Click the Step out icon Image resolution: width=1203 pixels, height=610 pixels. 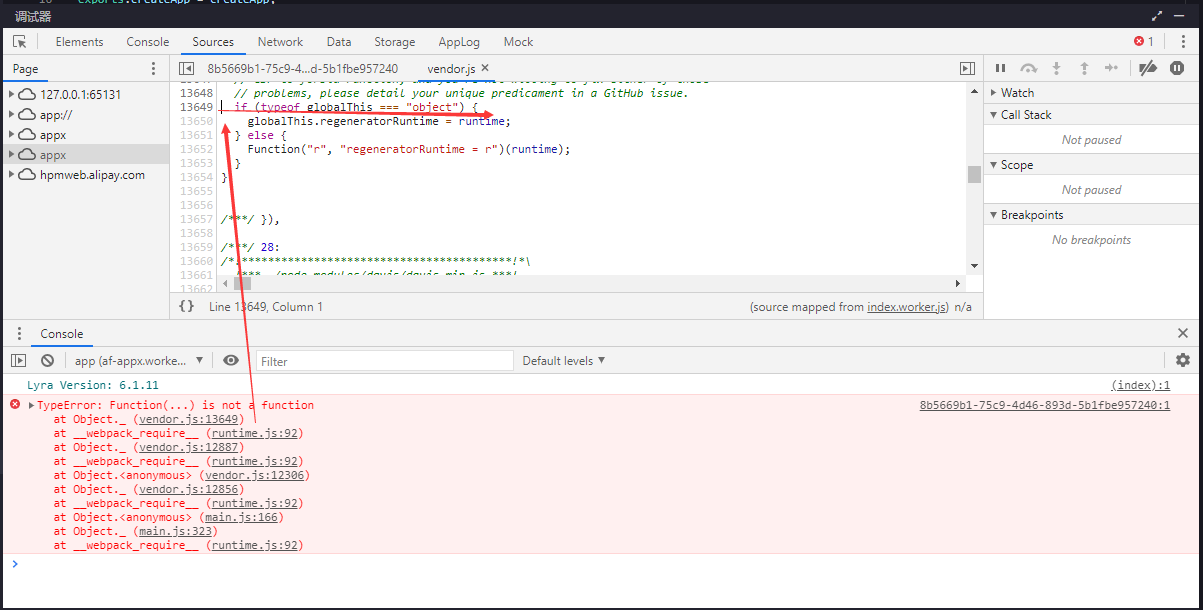click(1084, 68)
